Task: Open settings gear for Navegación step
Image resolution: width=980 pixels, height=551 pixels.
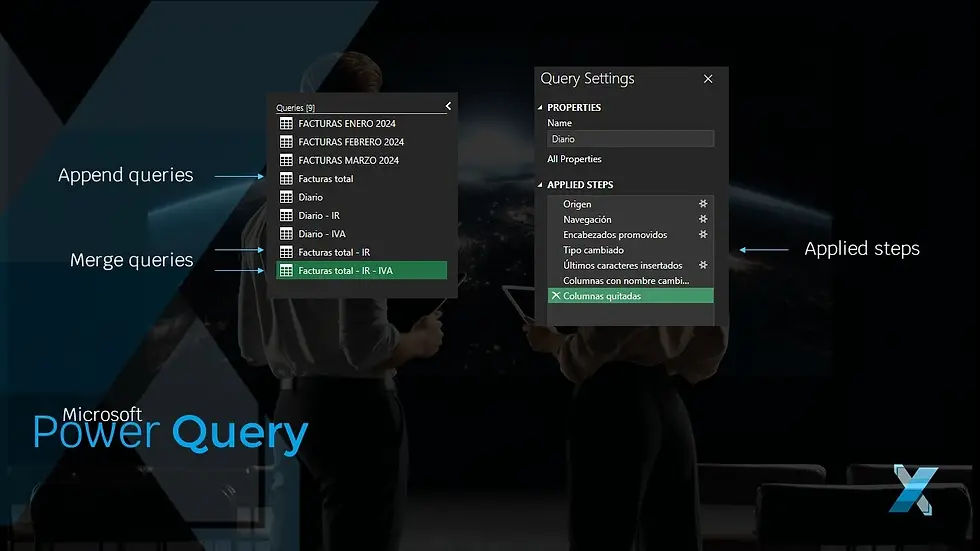Action: coord(703,219)
